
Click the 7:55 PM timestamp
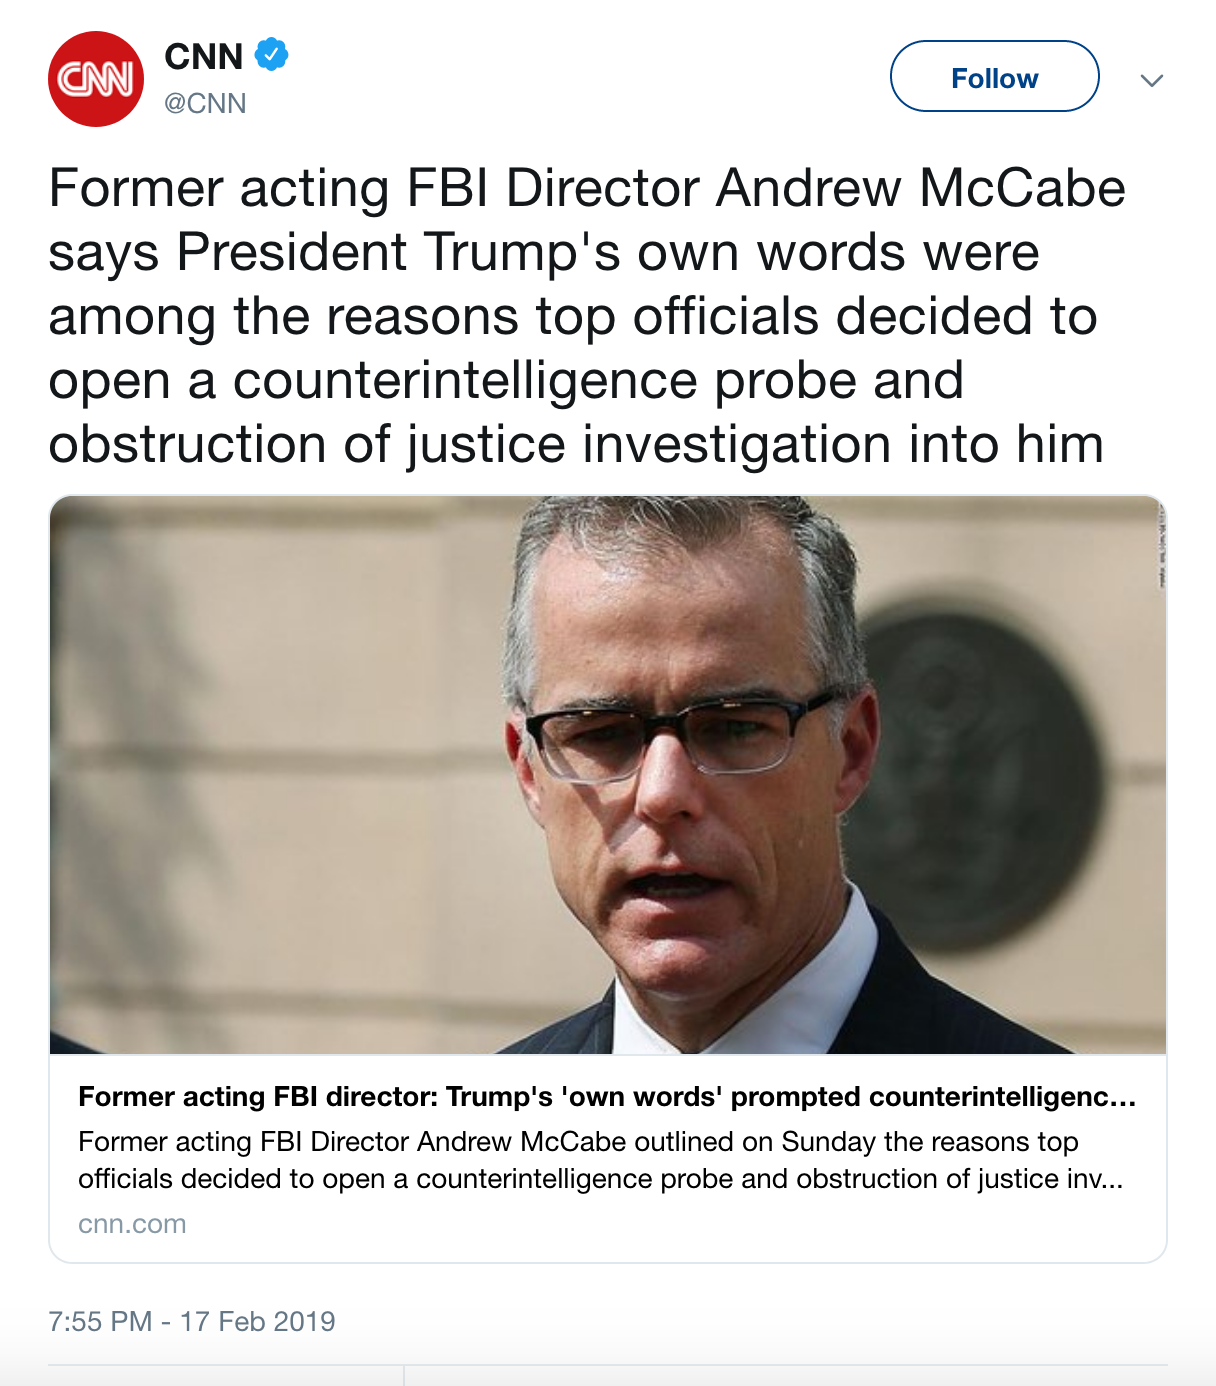point(100,1321)
